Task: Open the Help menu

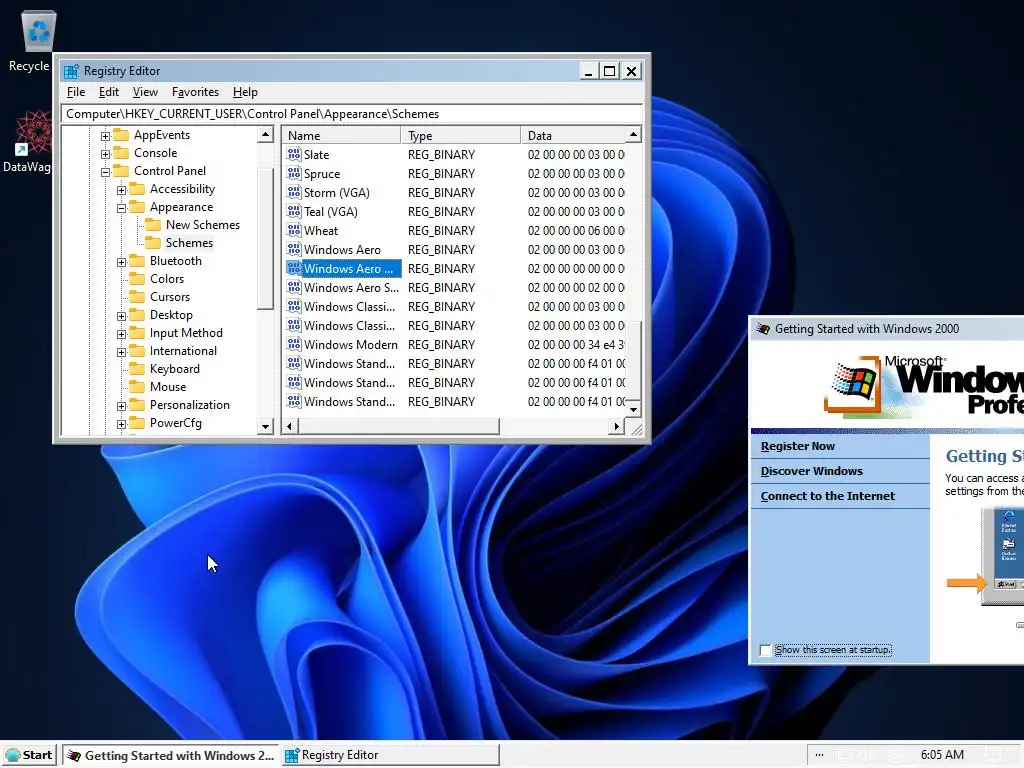Action: 245,92
